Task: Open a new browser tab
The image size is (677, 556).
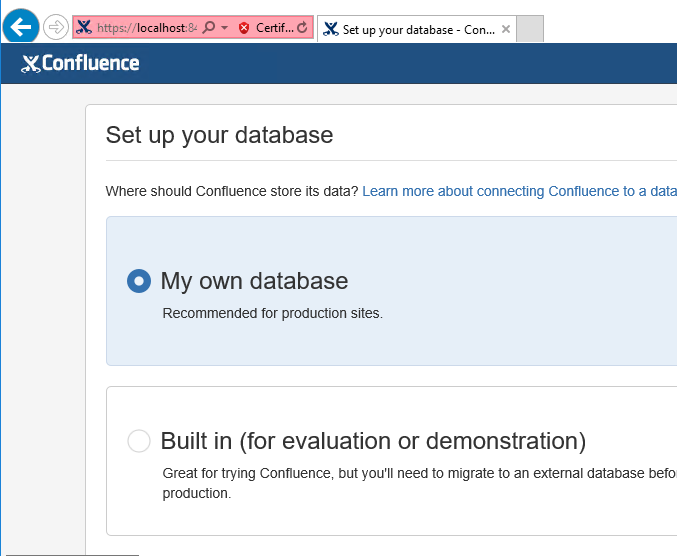Action: [530, 29]
